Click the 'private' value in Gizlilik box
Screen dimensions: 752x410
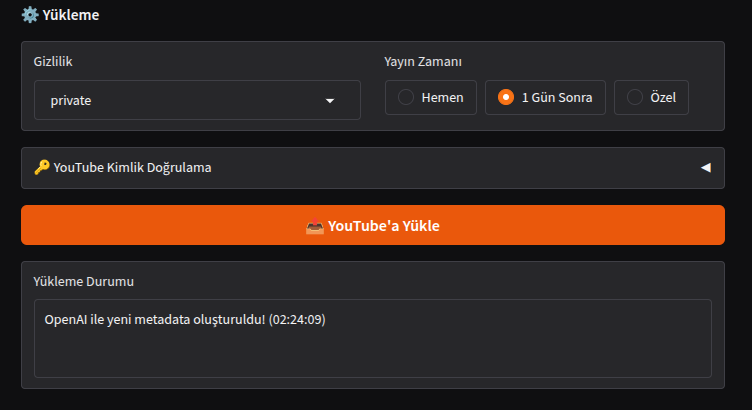(x=72, y=100)
